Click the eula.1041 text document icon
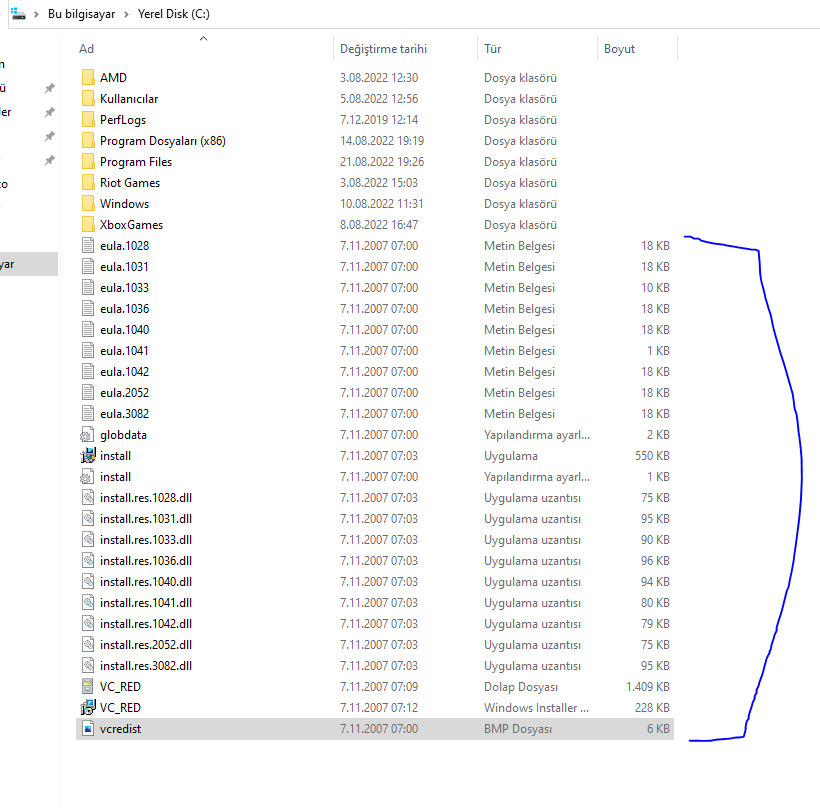This screenshot has height=808, width=820. 88,350
